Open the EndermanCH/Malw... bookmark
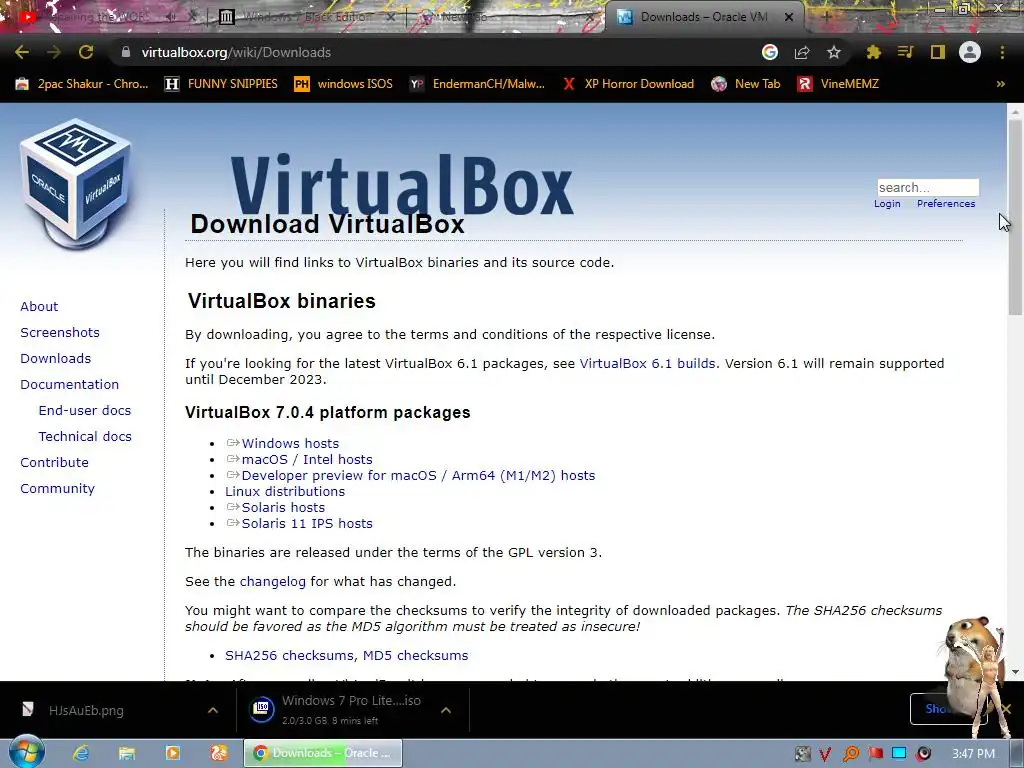The width and height of the screenshot is (1024, 768). 477,84
